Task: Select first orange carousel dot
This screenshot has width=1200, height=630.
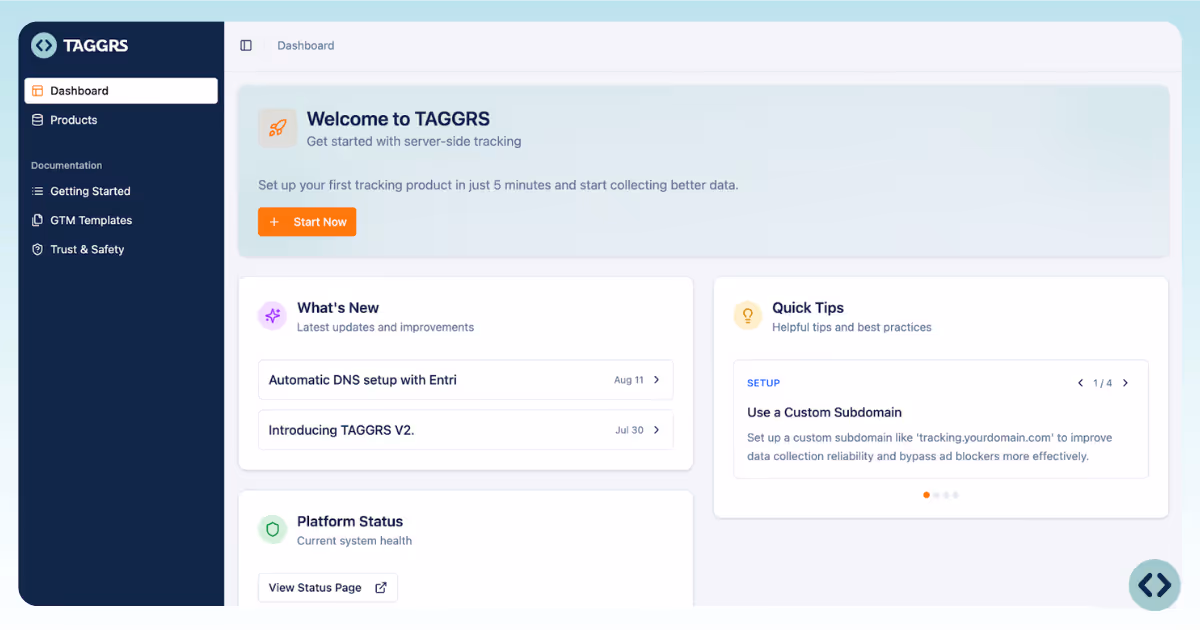Action: 927,495
